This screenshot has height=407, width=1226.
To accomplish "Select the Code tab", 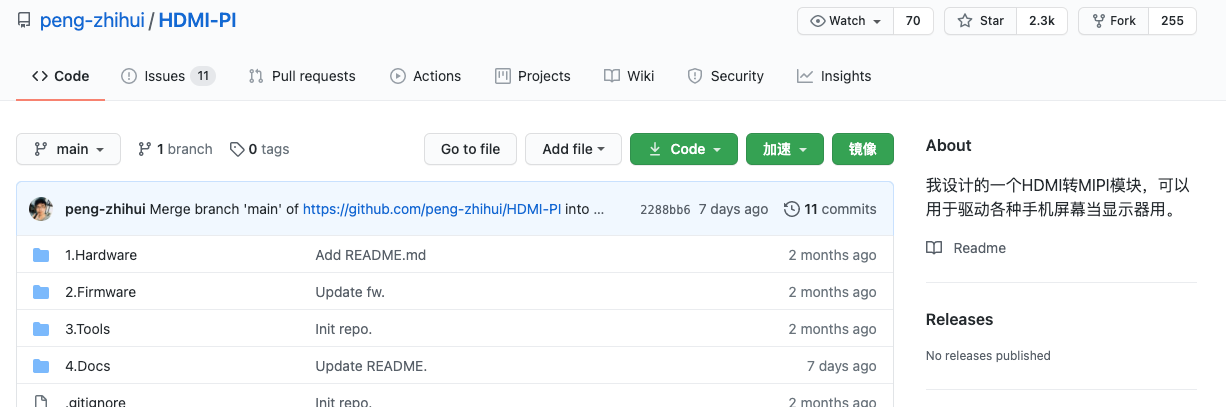I will [60, 76].
